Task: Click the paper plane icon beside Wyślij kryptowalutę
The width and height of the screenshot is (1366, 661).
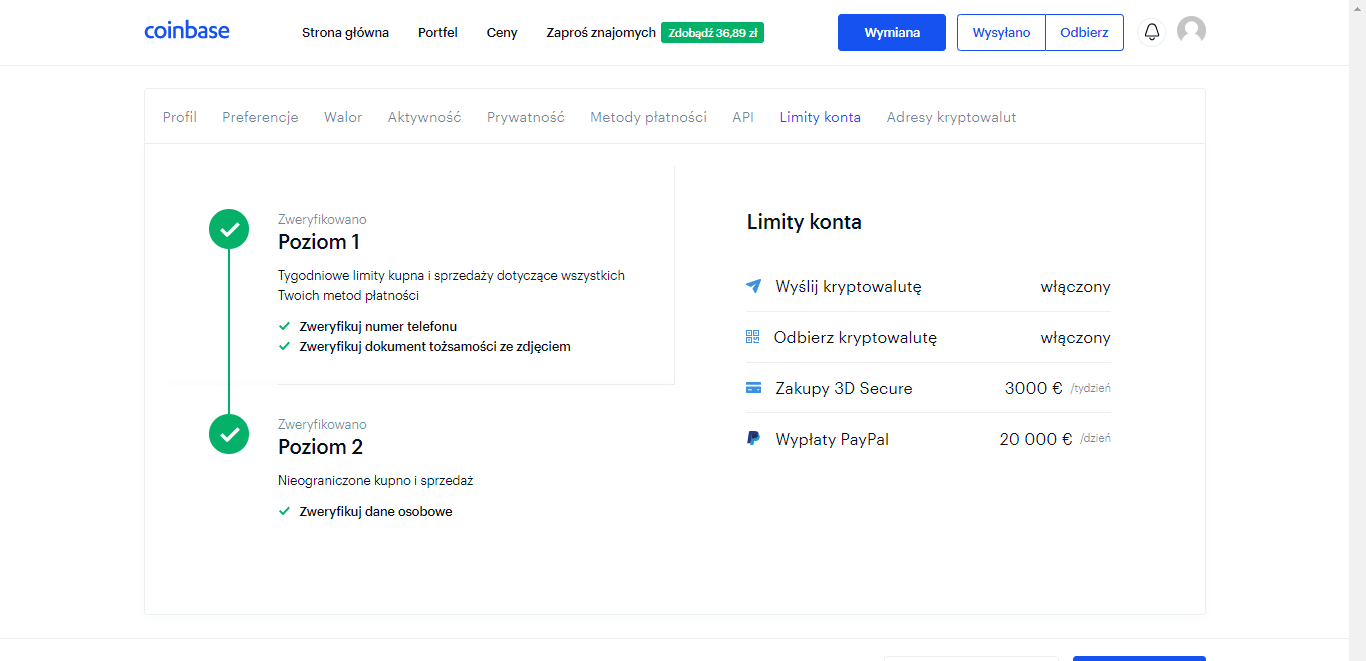Action: (753, 286)
